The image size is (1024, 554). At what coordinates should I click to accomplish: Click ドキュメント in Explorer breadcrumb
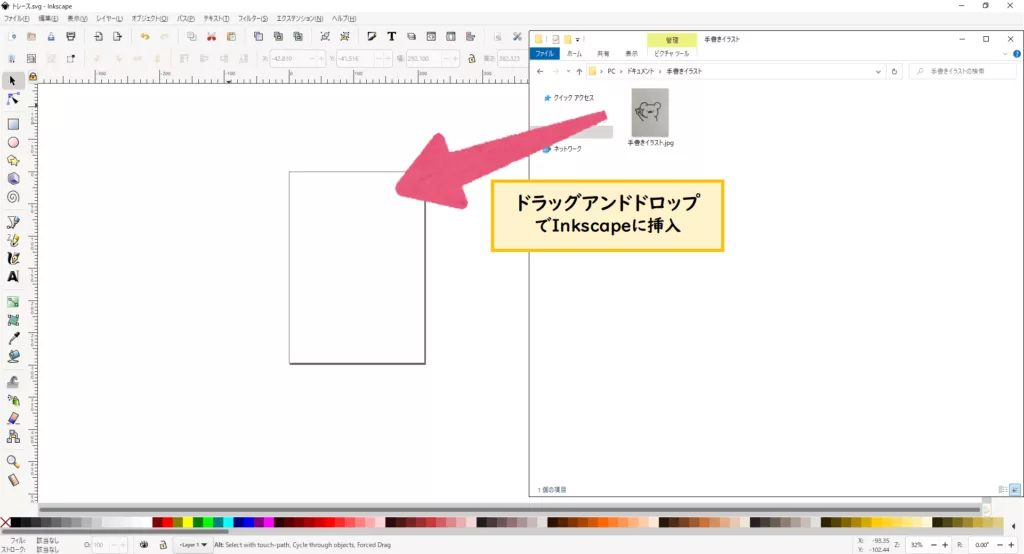tap(640, 71)
